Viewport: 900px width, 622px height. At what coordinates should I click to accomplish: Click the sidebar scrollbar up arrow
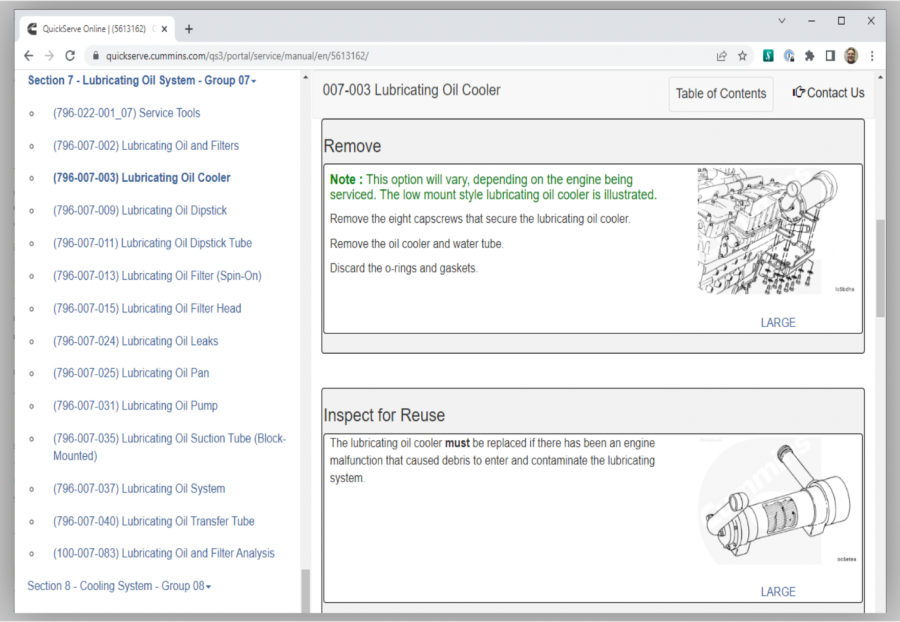click(x=305, y=77)
